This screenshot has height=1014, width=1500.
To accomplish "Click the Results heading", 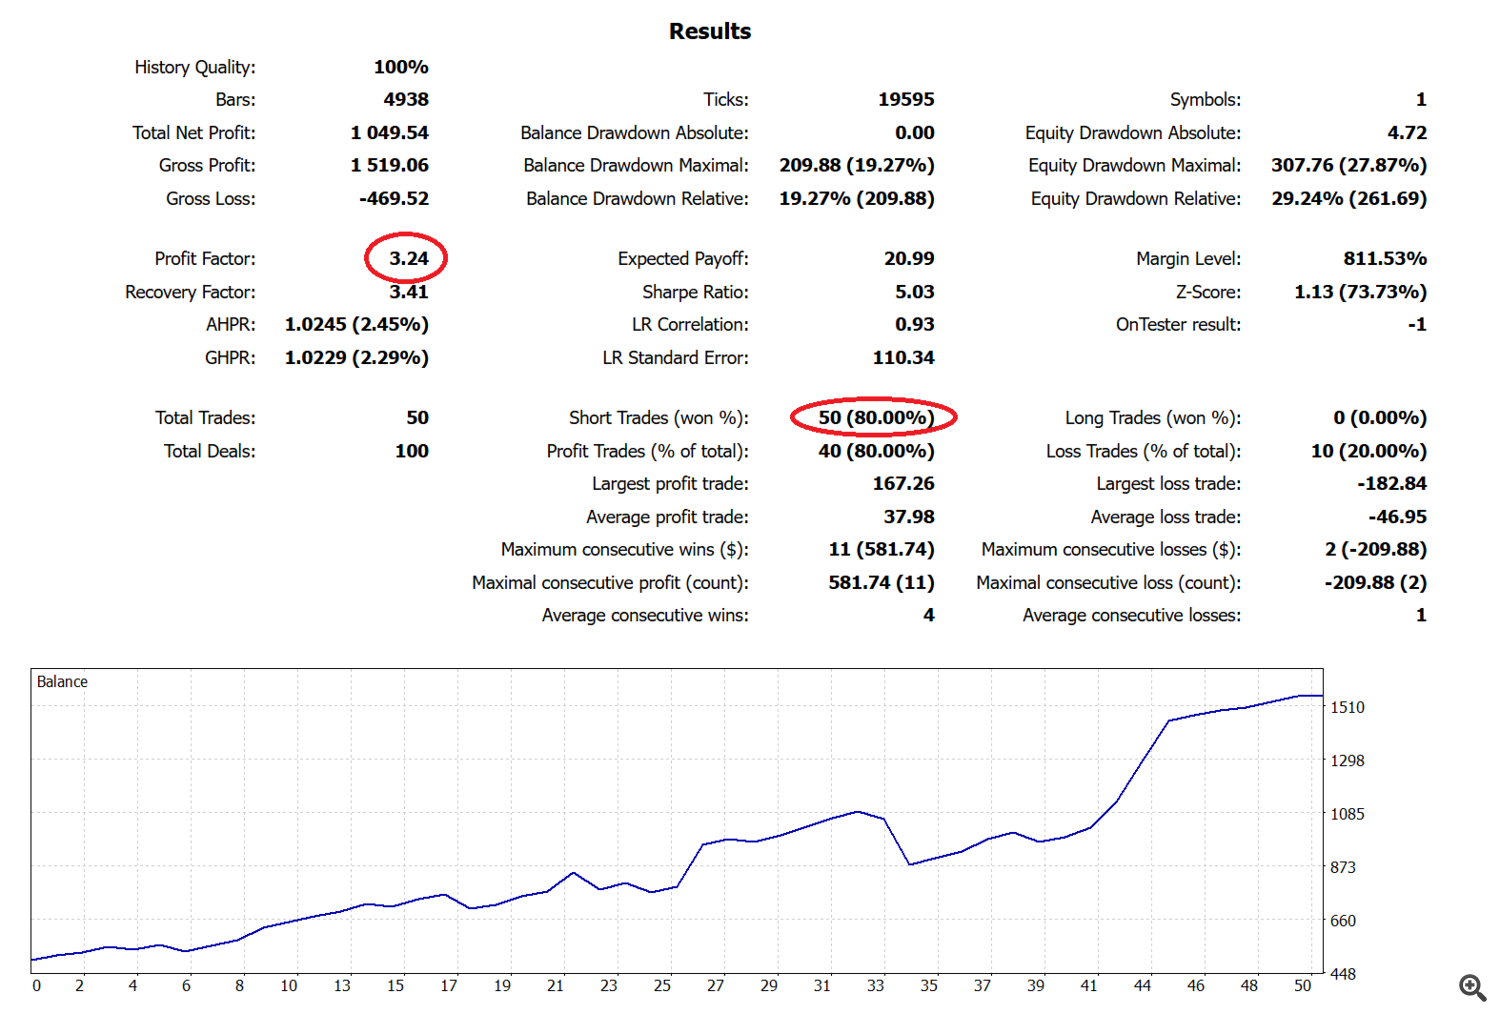I will click(x=709, y=31).
